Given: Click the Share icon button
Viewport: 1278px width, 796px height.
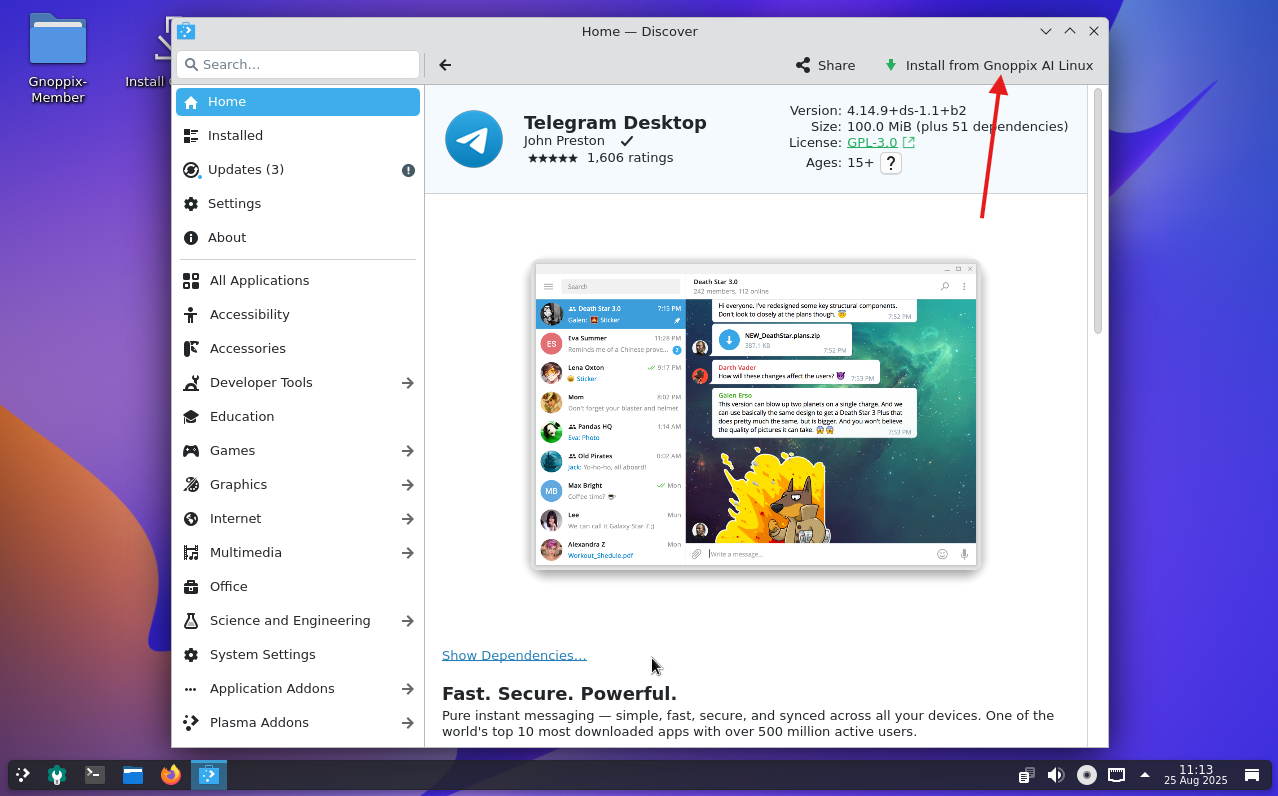Looking at the screenshot, I should (x=825, y=65).
